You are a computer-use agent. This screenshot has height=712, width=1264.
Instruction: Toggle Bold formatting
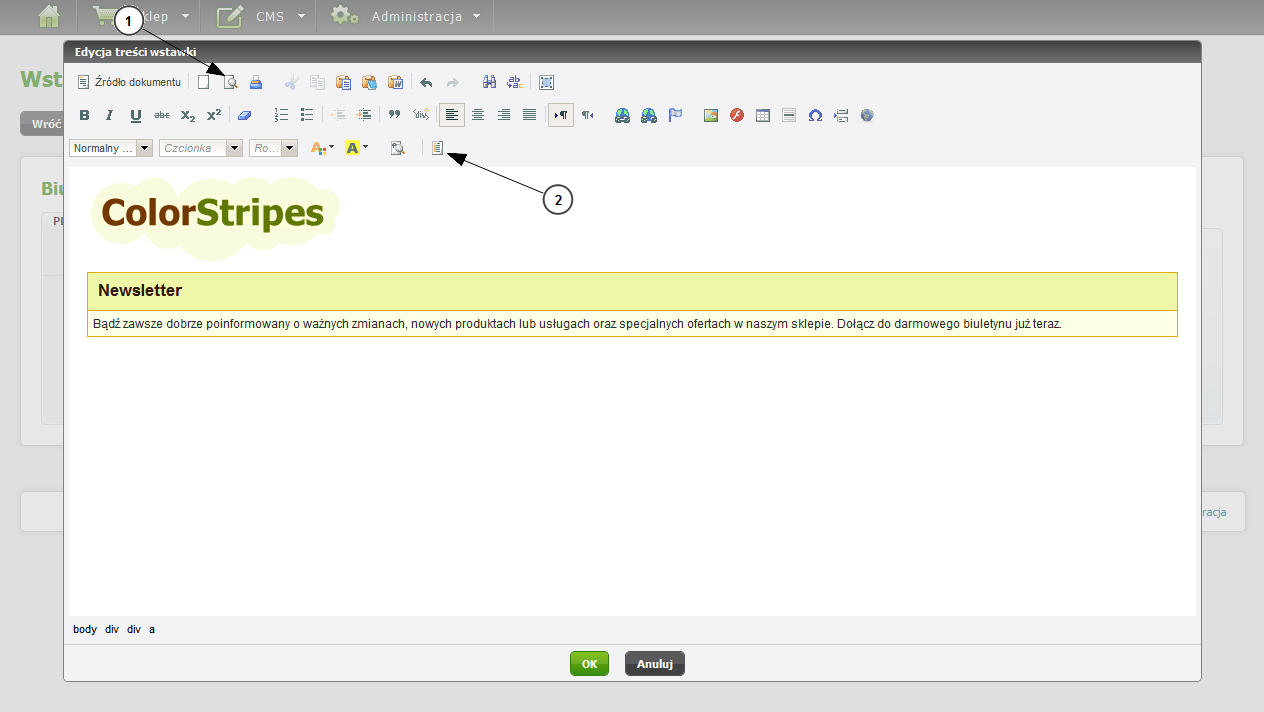coord(84,115)
